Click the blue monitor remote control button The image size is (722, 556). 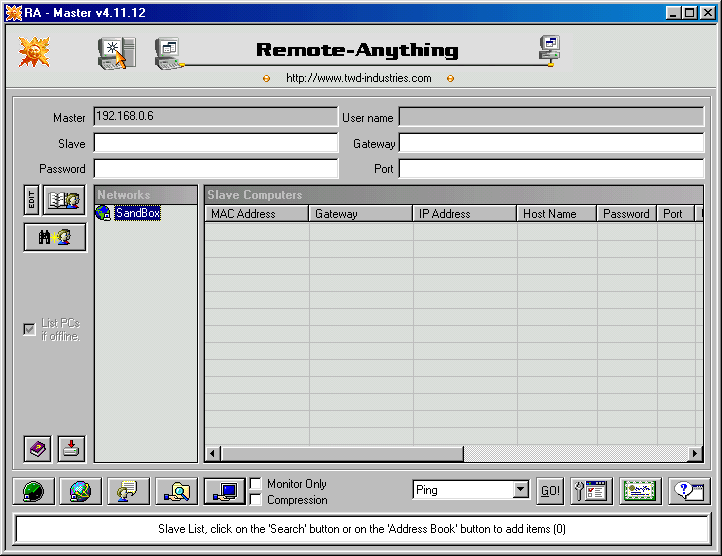click(x=225, y=491)
